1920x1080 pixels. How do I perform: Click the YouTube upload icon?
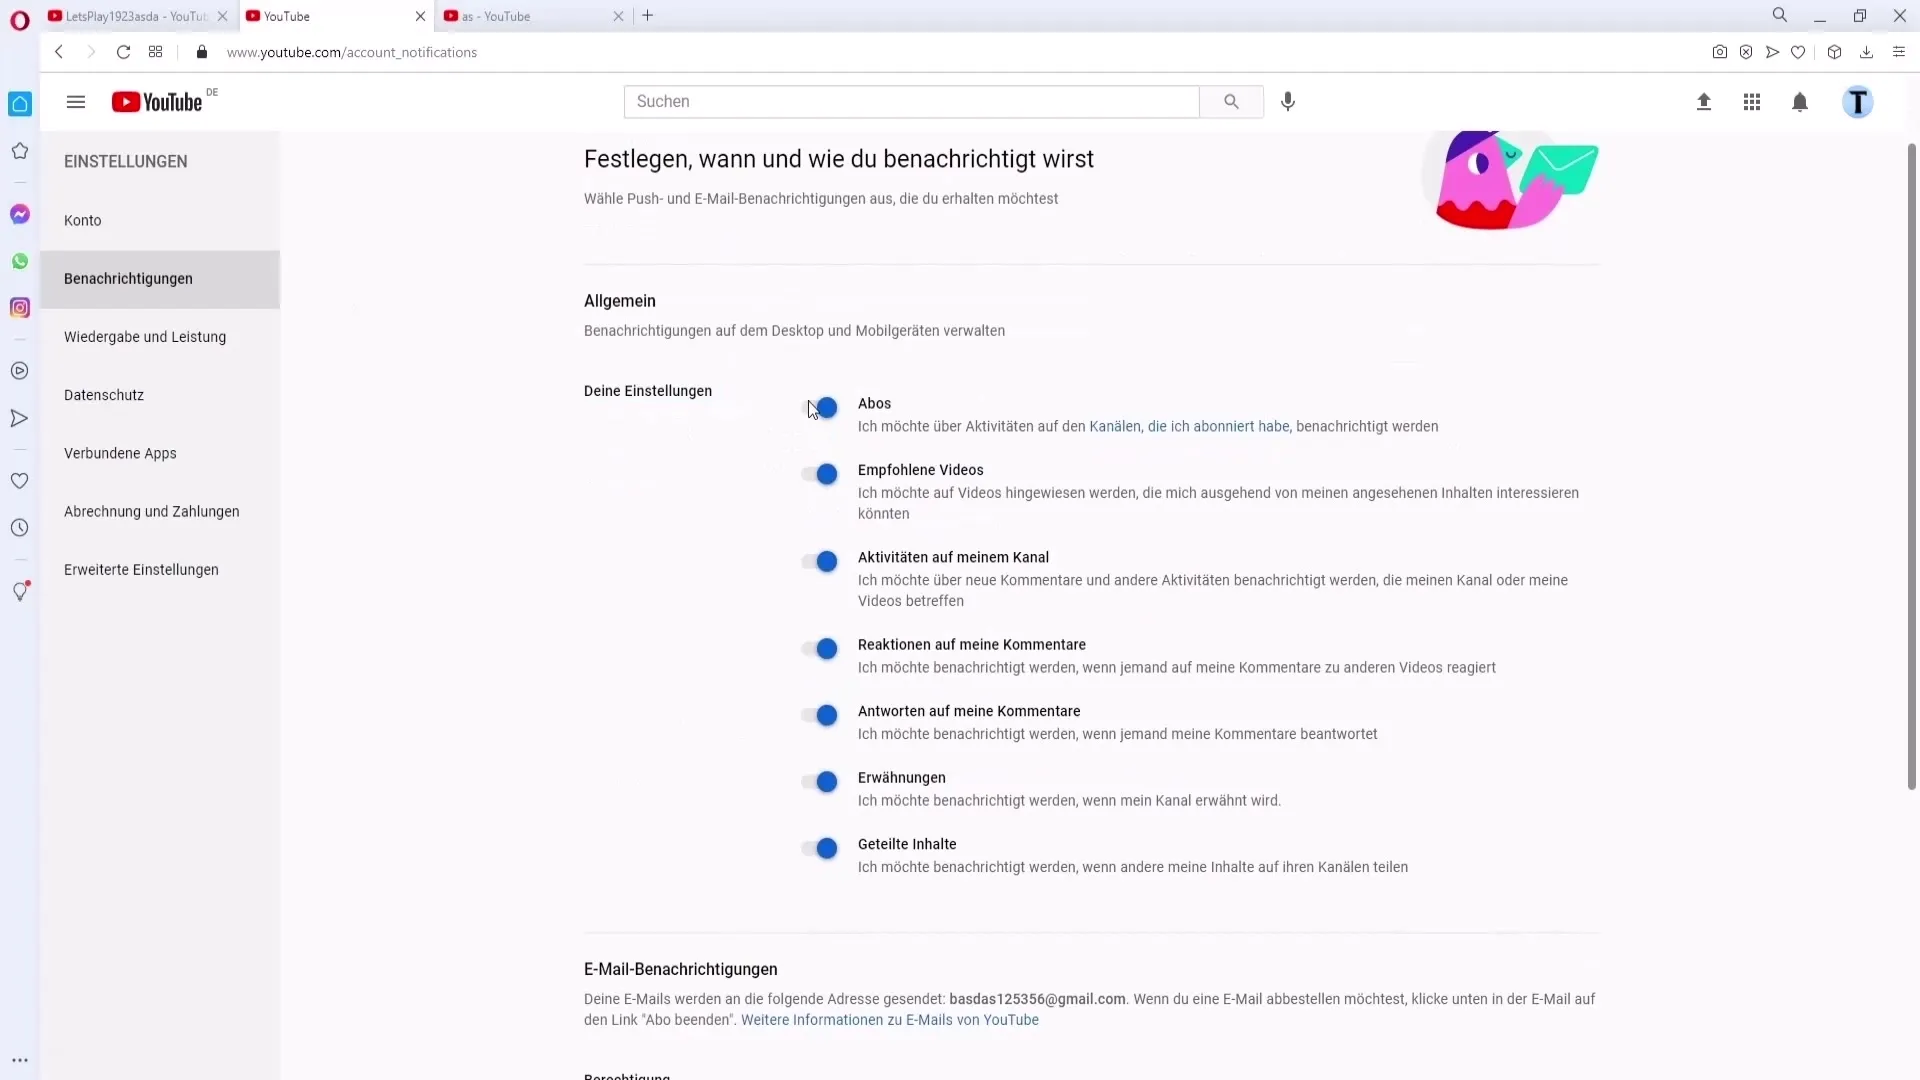click(x=1704, y=102)
